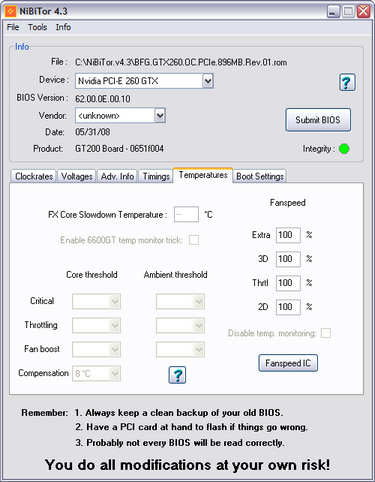Toggle Disable temp. monitoring checkbox
375x482 pixels.
(326, 333)
